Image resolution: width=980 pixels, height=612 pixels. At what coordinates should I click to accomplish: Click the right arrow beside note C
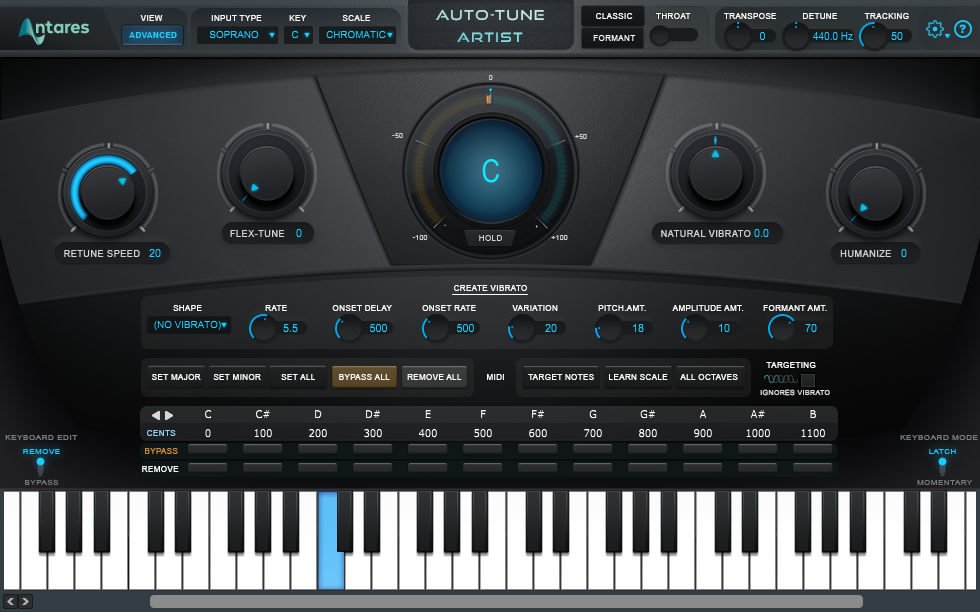tap(169, 414)
